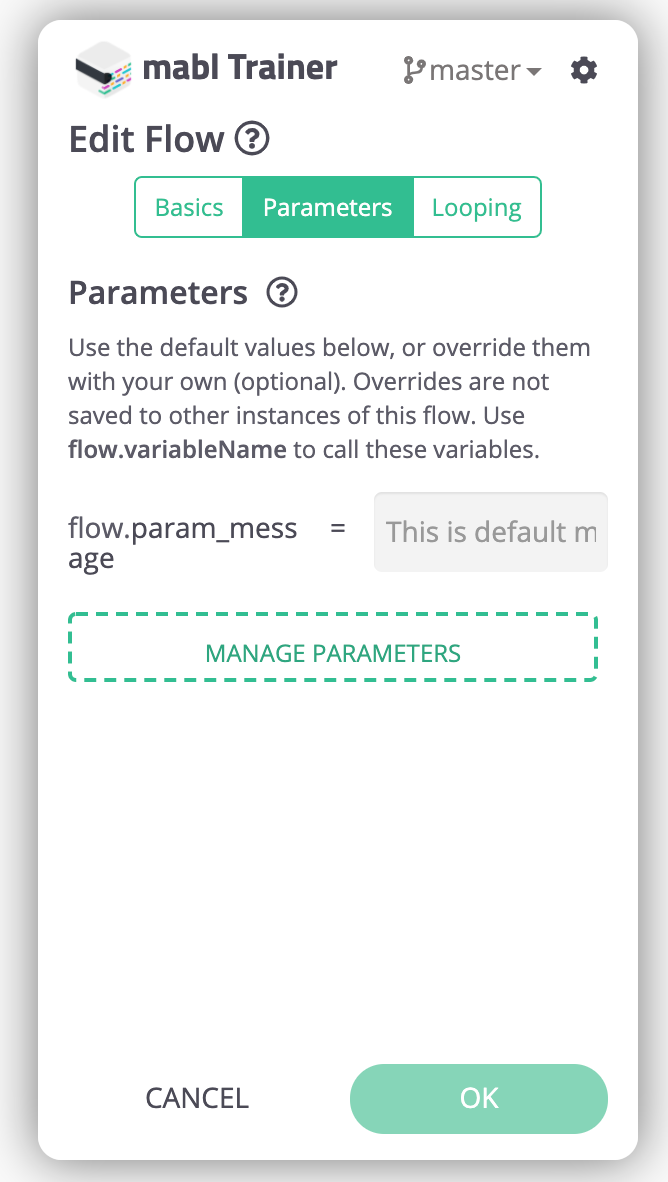Screen dimensions: 668x1182
Task: Open the Looping tab
Action: pyautogui.click(x=476, y=207)
